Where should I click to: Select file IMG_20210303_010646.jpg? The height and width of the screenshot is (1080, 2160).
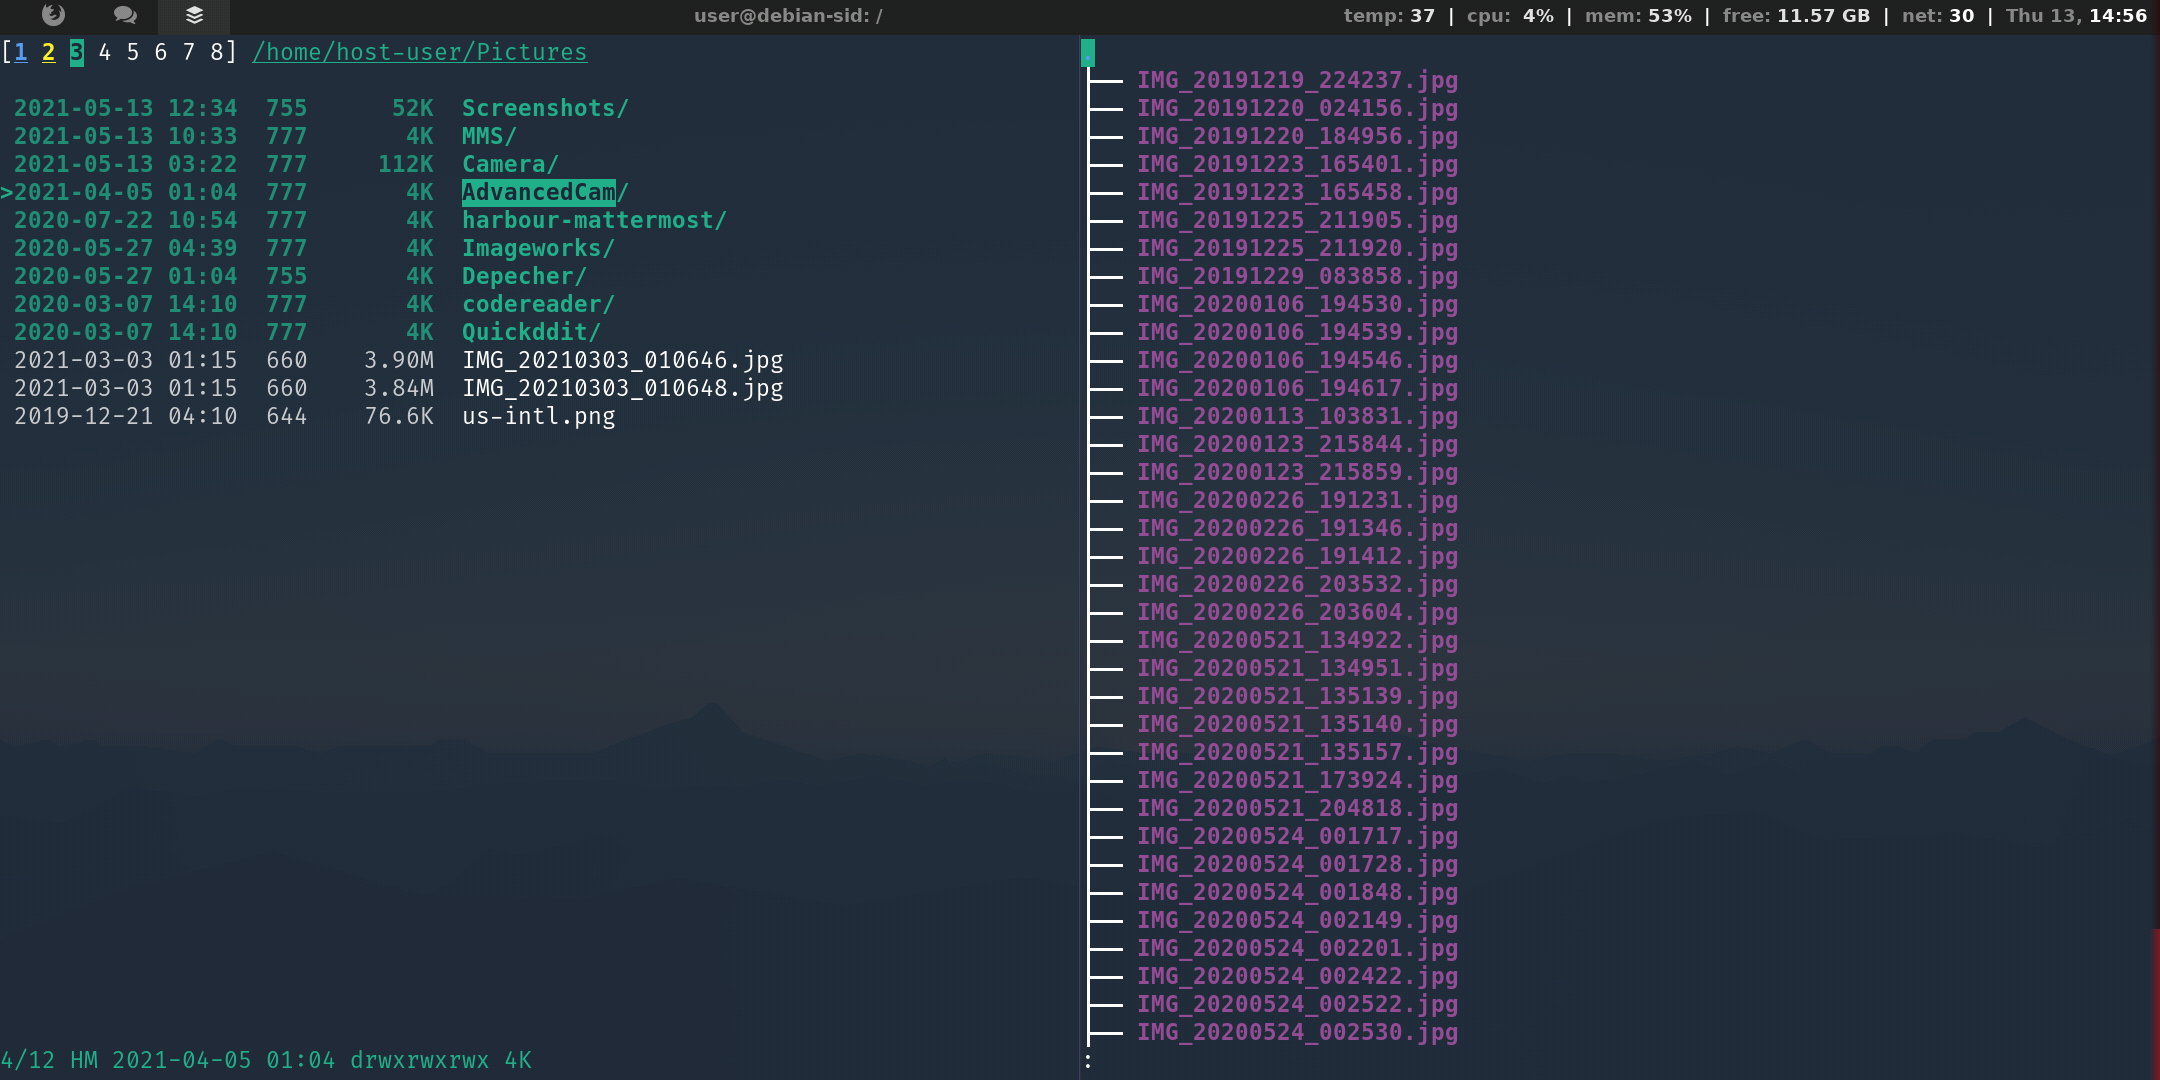(x=622, y=360)
